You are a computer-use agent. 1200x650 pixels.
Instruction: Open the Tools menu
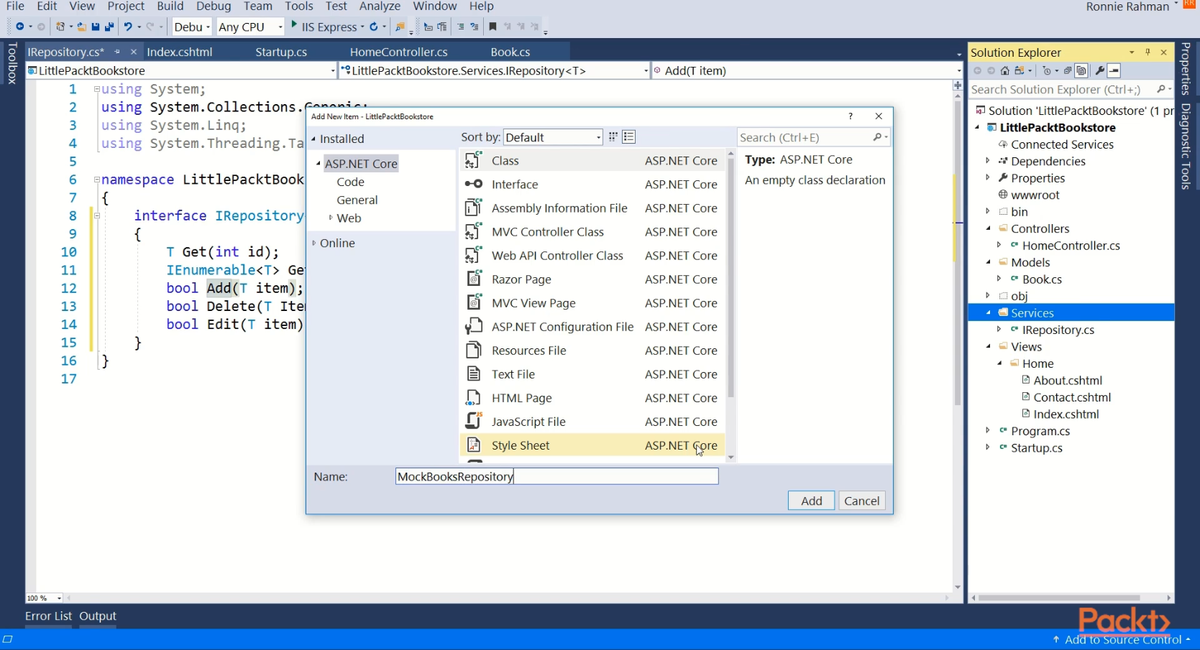[299, 6]
